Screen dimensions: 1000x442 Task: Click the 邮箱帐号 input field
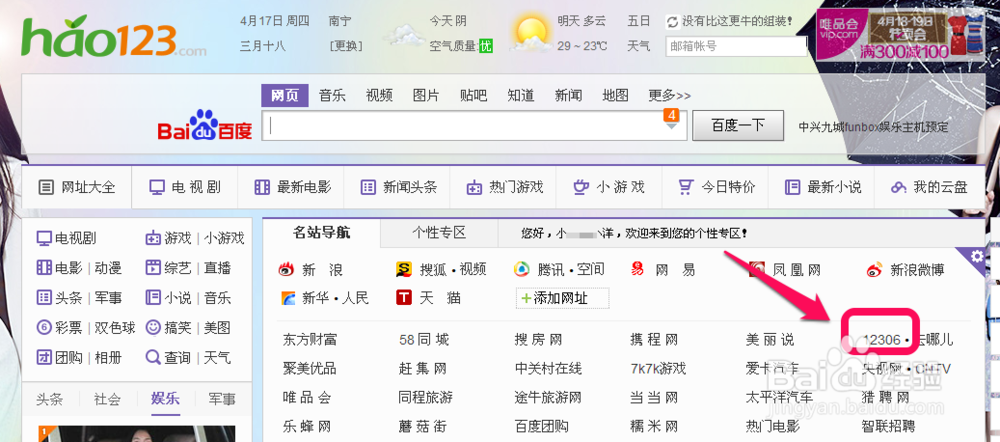736,46
